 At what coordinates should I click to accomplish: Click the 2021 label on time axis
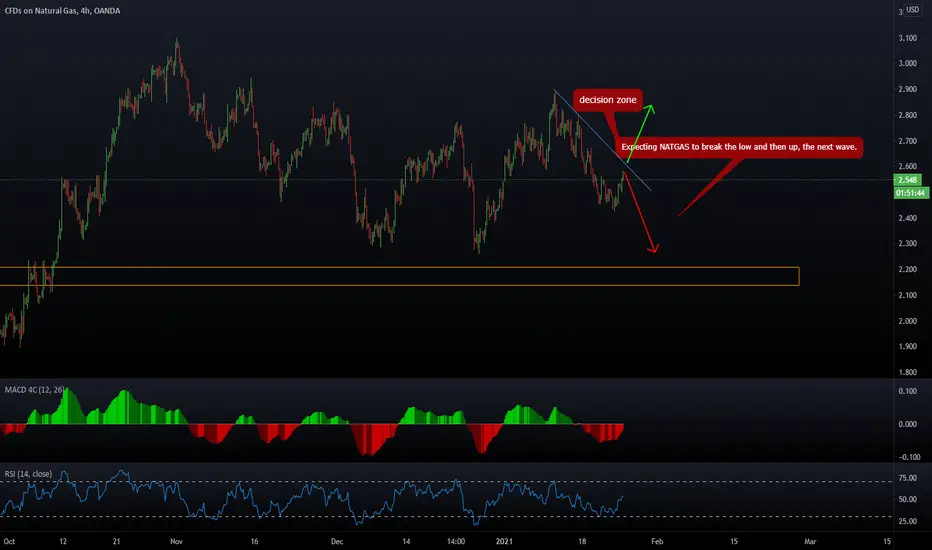click(504, 542)
